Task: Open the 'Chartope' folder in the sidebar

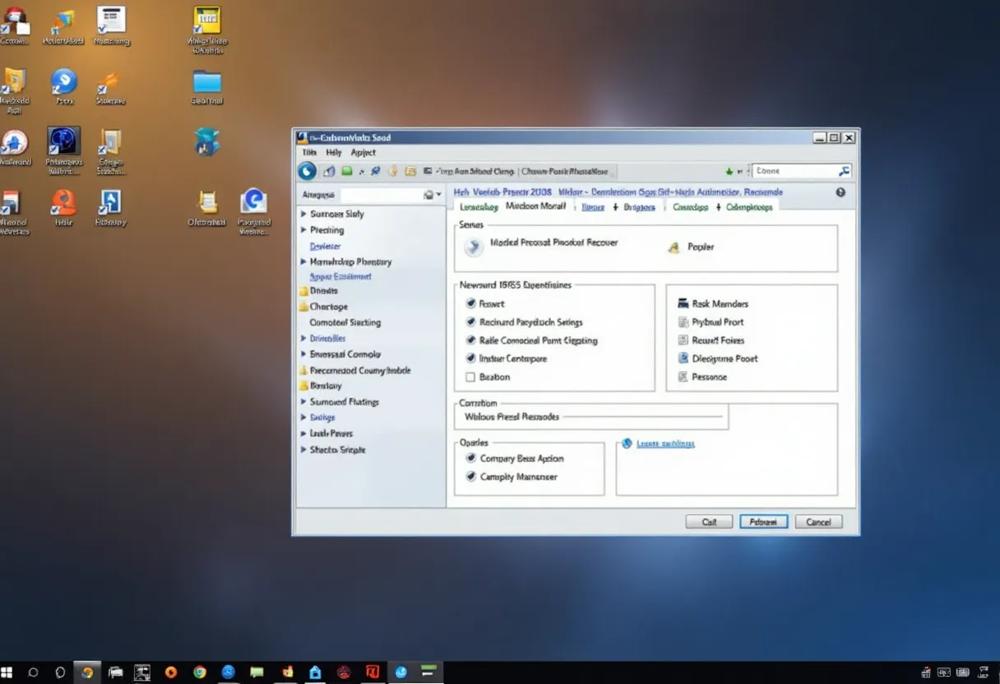Action: 328,307
